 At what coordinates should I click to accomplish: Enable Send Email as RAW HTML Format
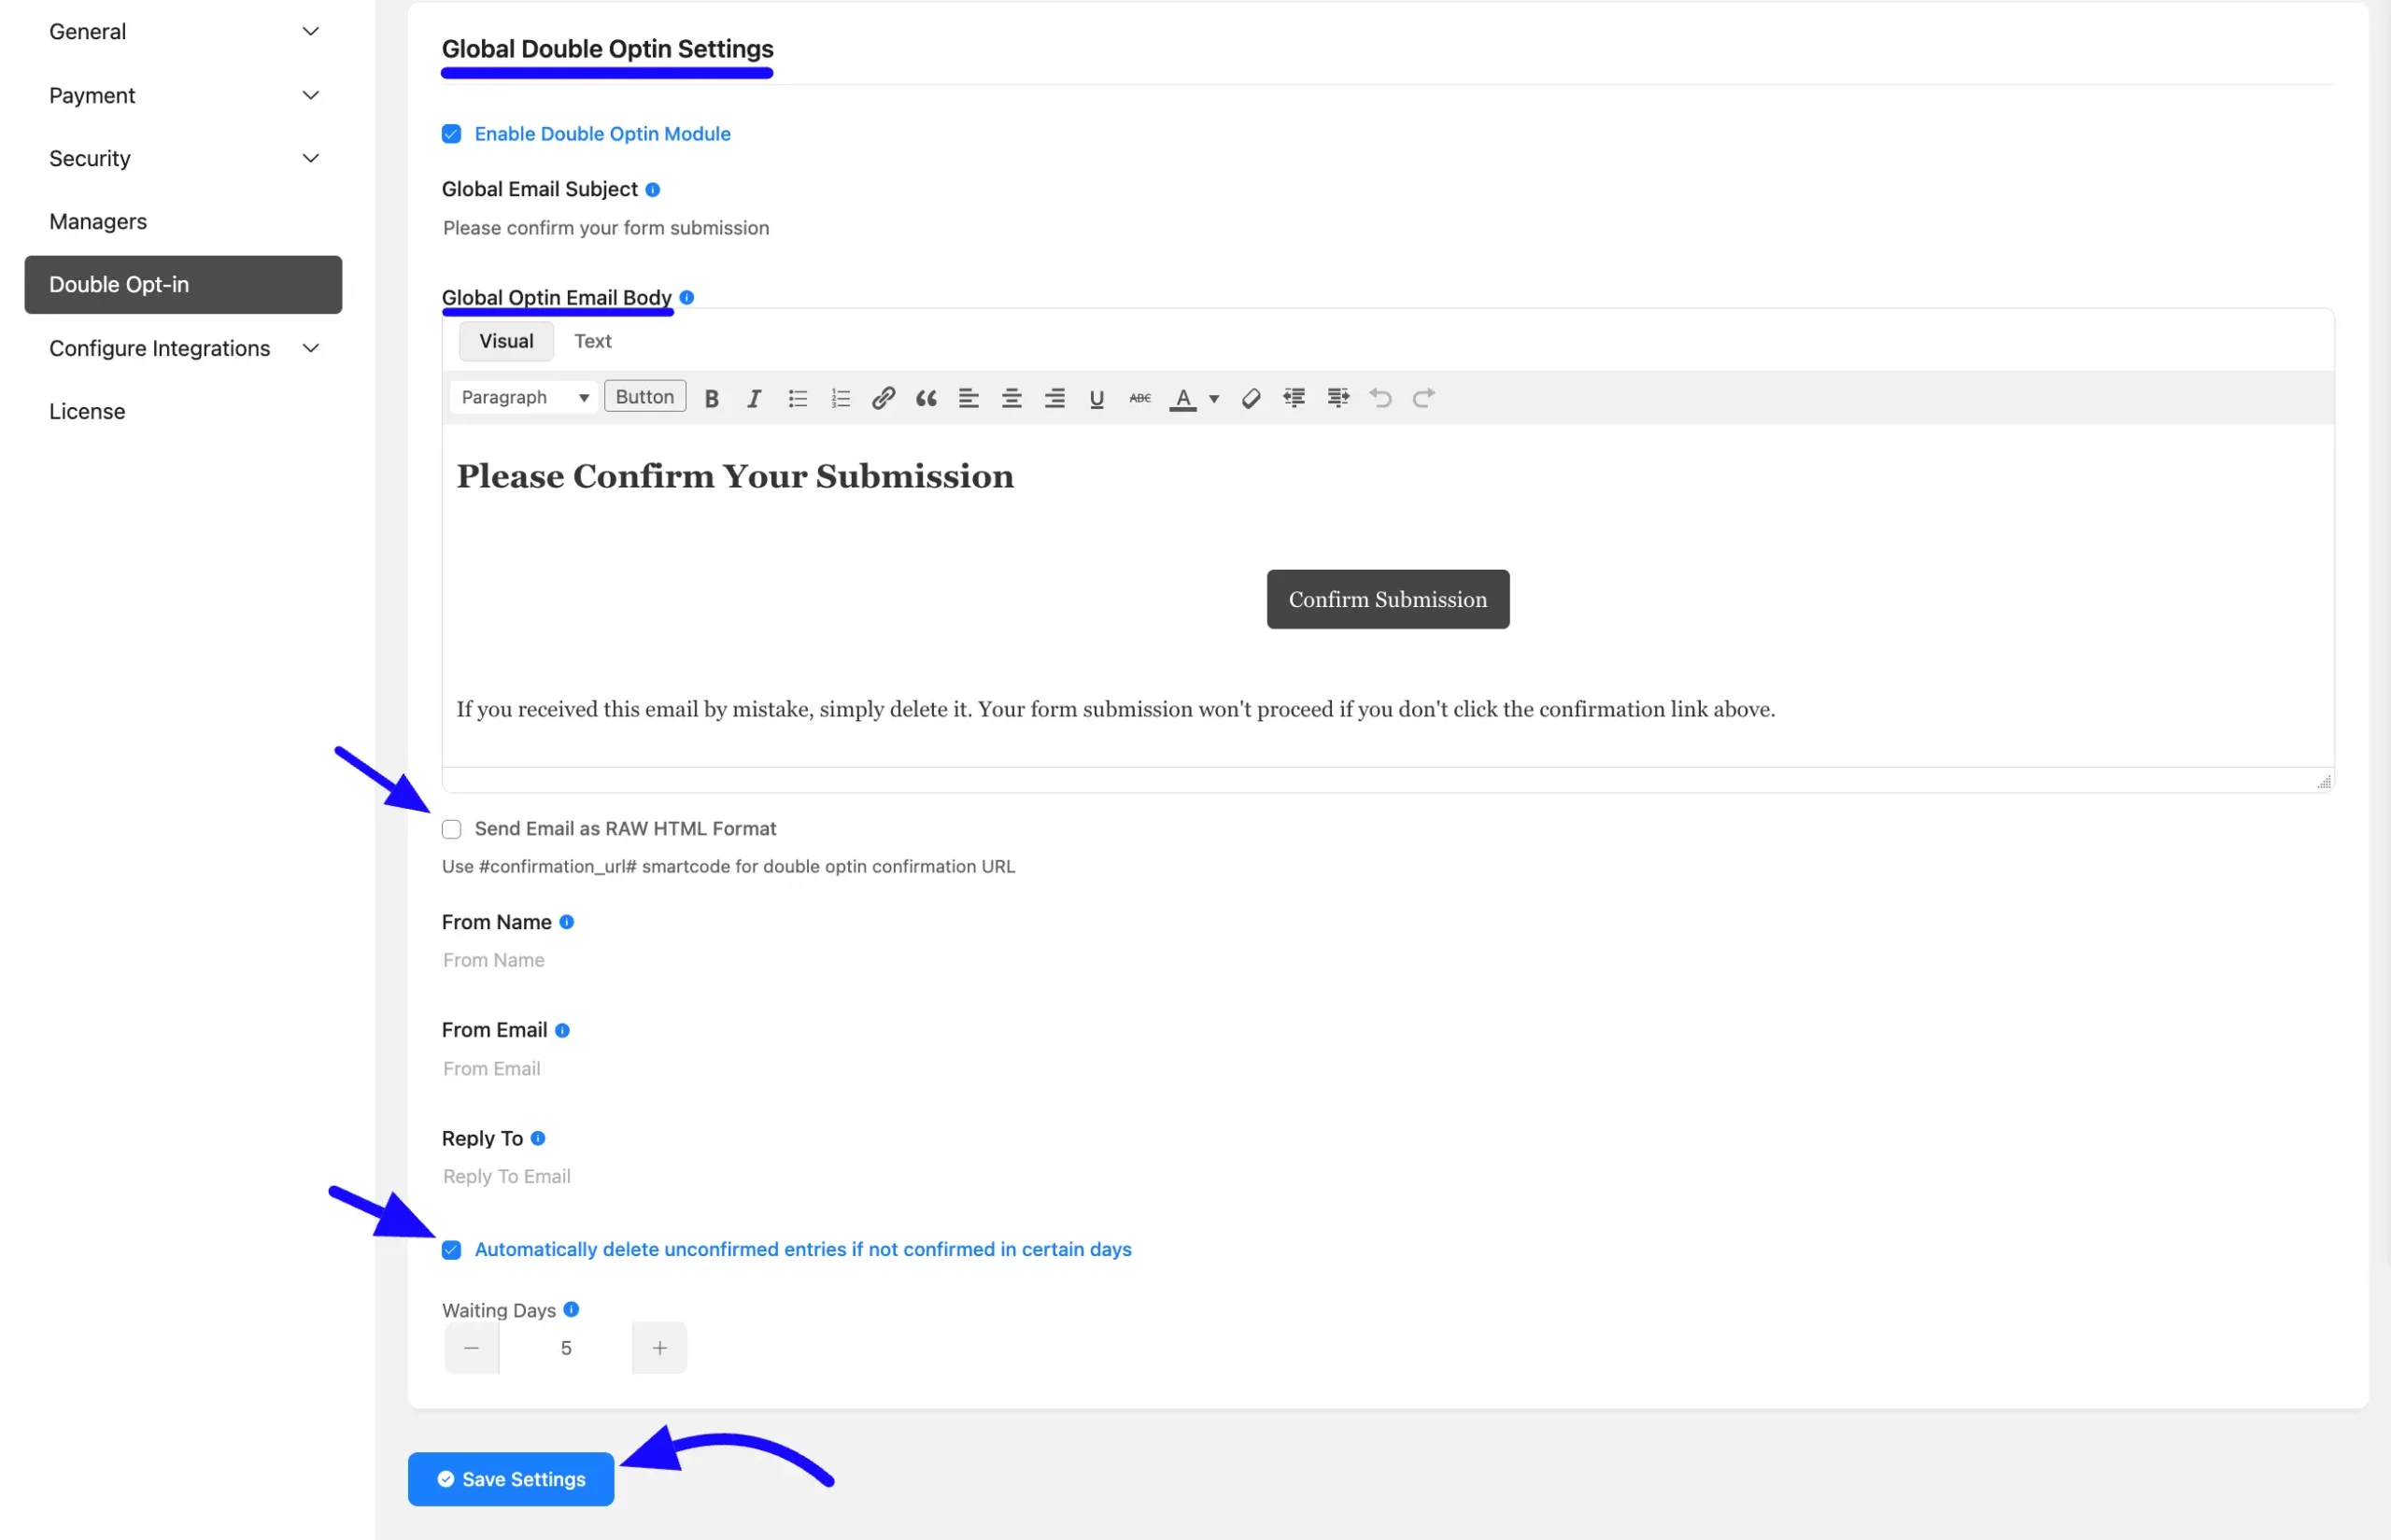(x=451, y=829)
